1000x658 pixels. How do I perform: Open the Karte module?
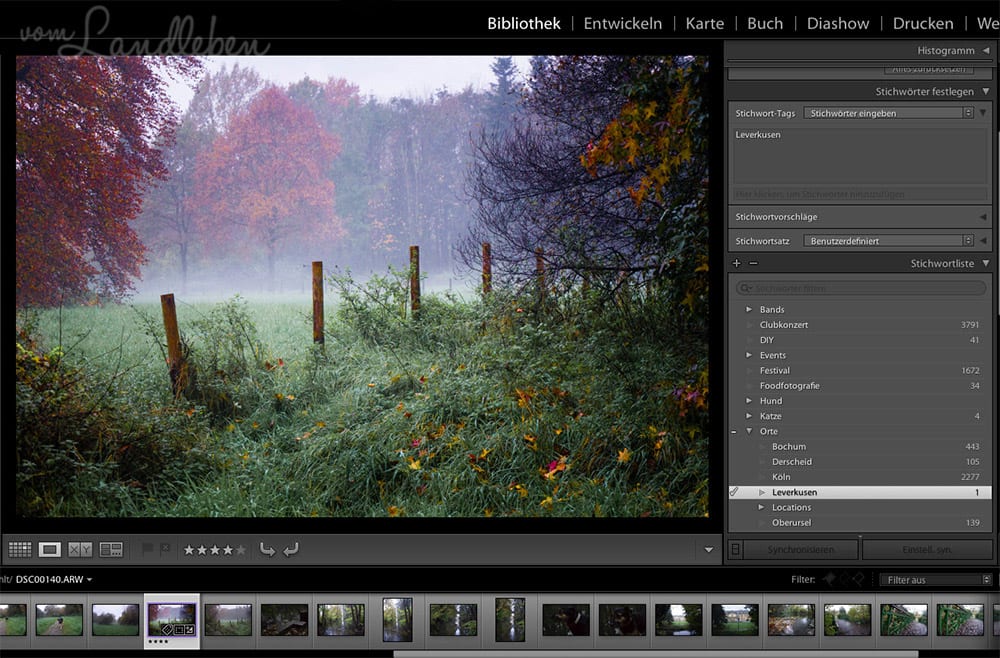click(x=705, y=24)
